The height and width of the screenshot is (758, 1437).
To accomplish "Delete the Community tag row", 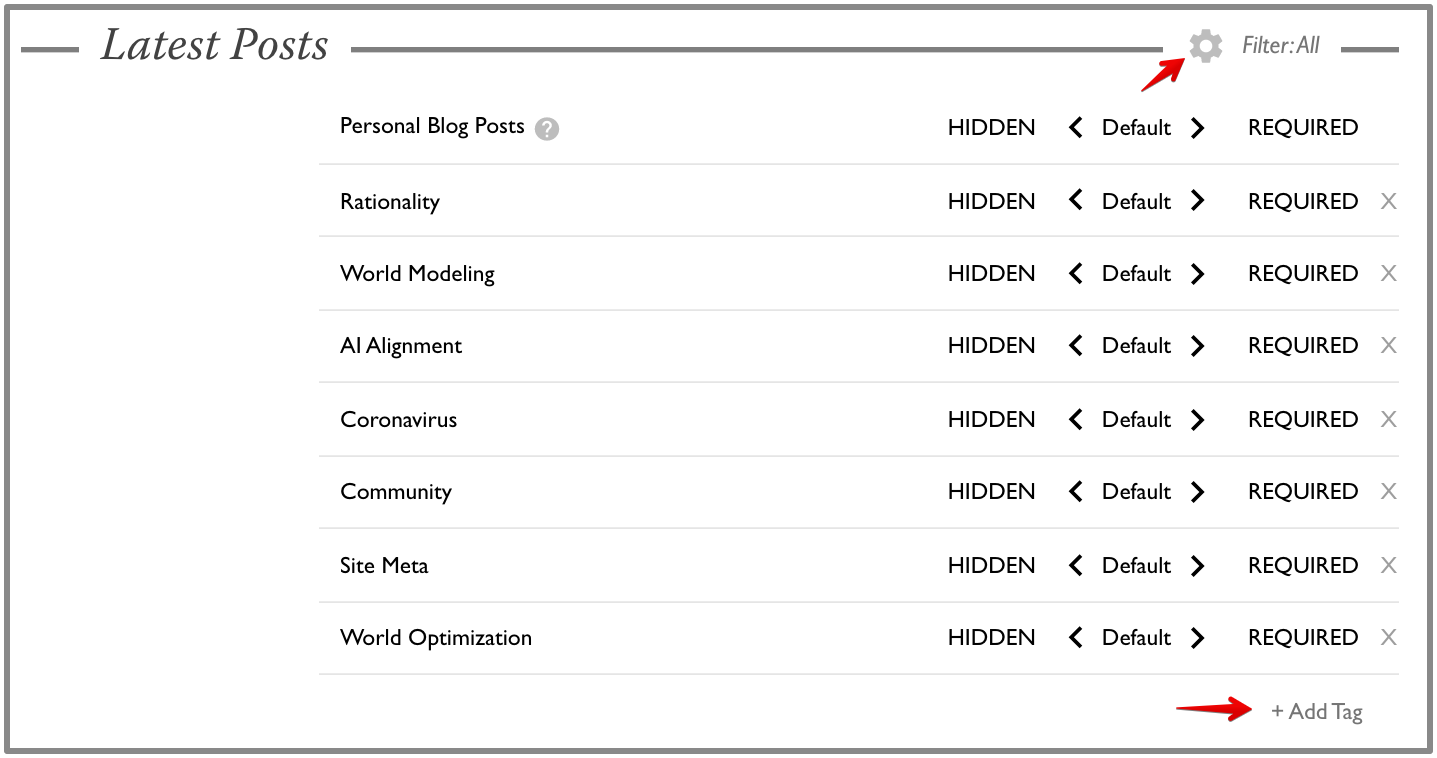I will [1388, 492].
